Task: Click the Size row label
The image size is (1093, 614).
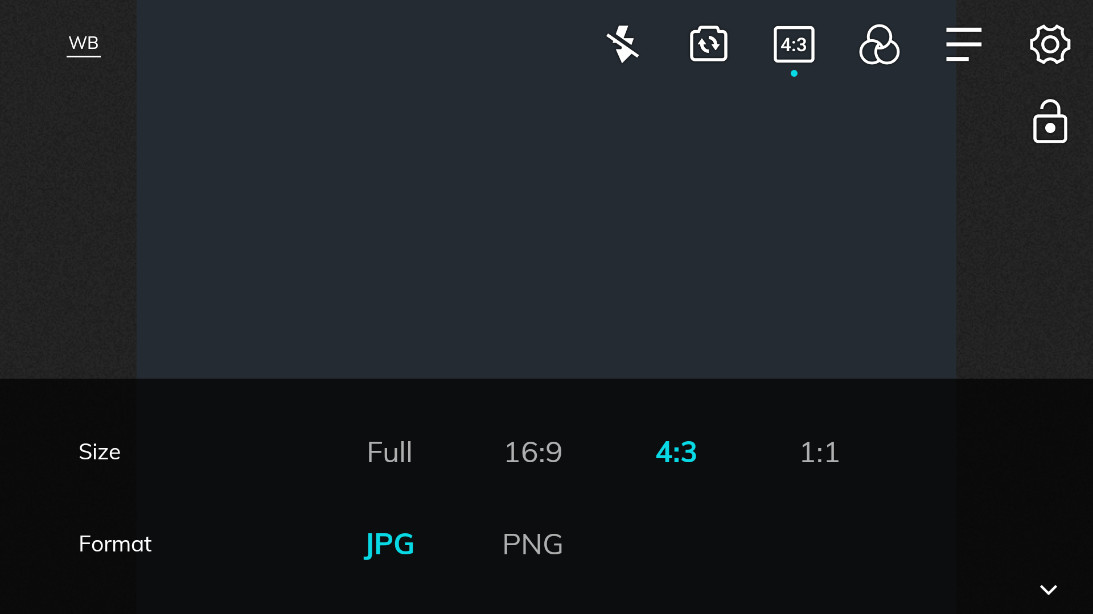Action: [x=100, y=452]
